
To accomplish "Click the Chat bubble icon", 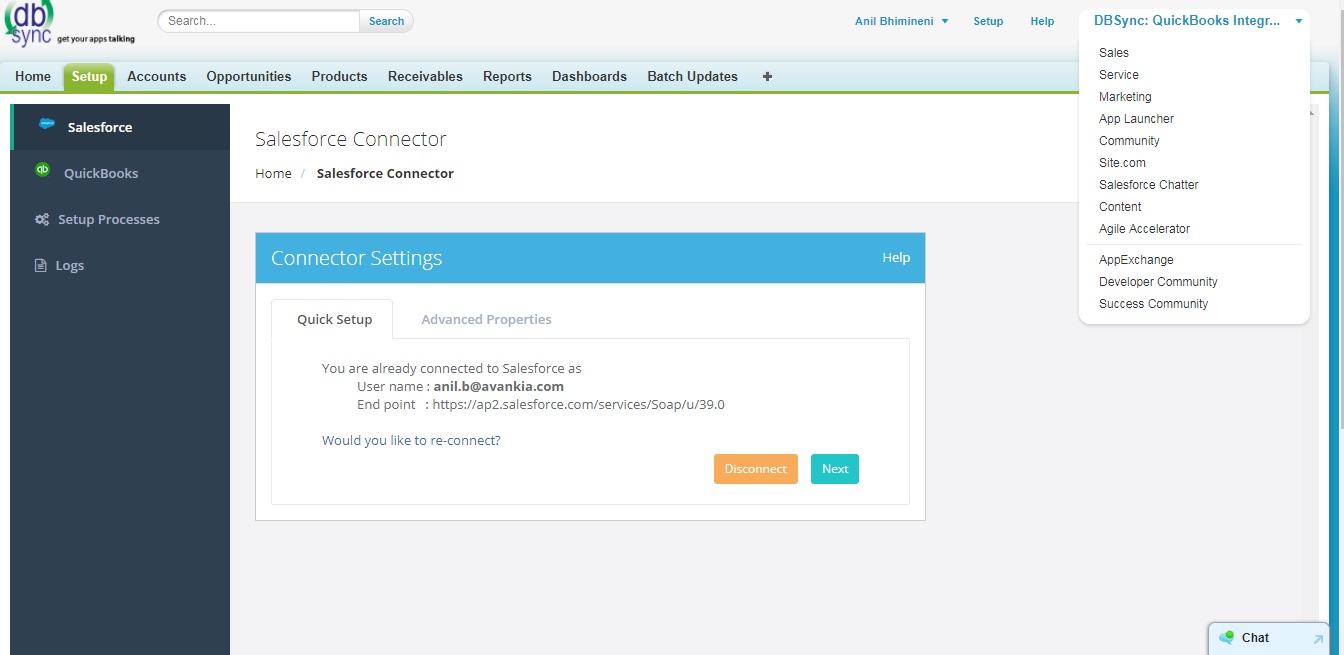I will (1226, 638).
